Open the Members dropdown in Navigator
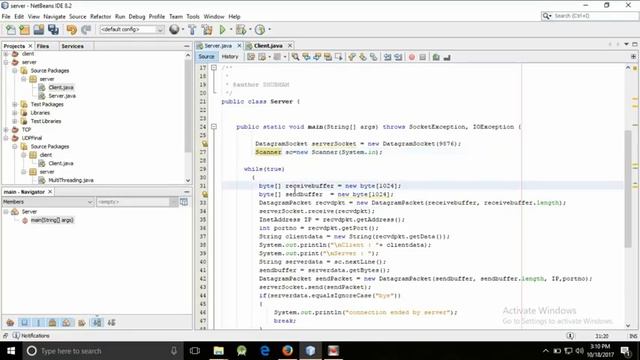640x360 pixels. (48, 202)
